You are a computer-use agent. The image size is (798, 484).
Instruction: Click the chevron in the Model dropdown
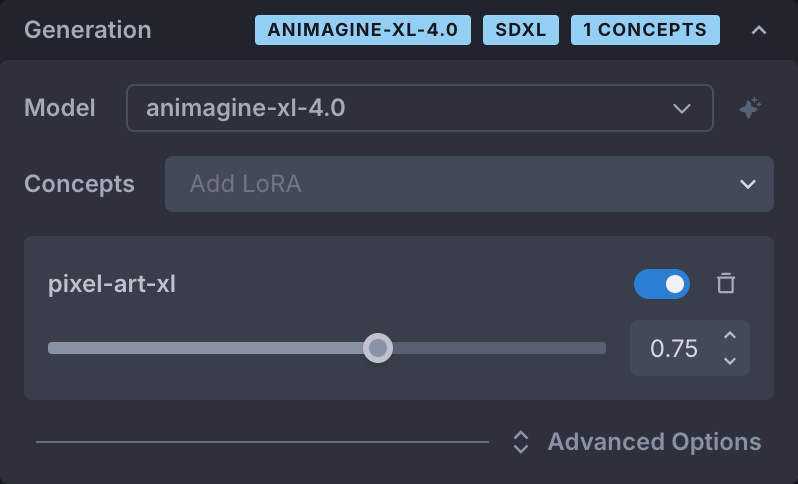682,108
